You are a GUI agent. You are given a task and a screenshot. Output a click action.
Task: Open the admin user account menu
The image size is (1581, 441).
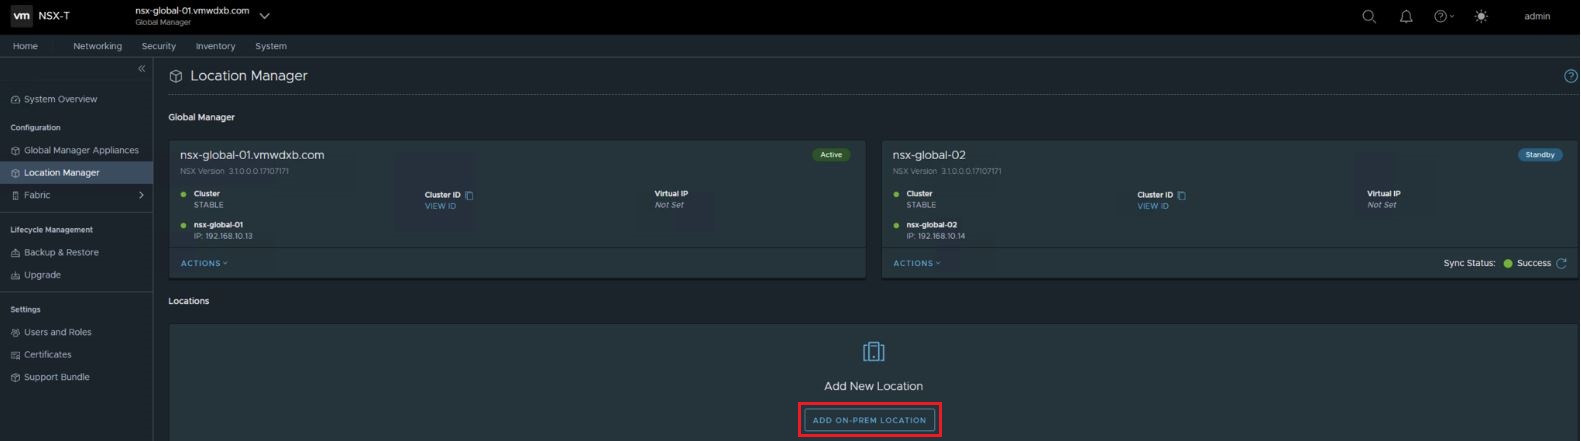pyautogui.click(x=1536, y=16)
